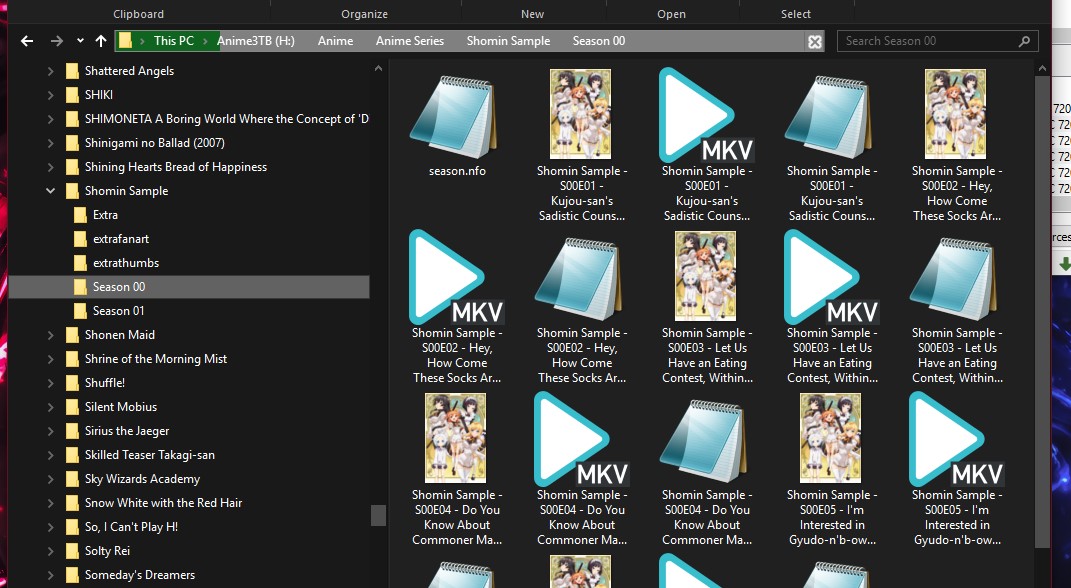Select Snow White with the Red Hair
1071x588 pixels.
coord(163,503)
